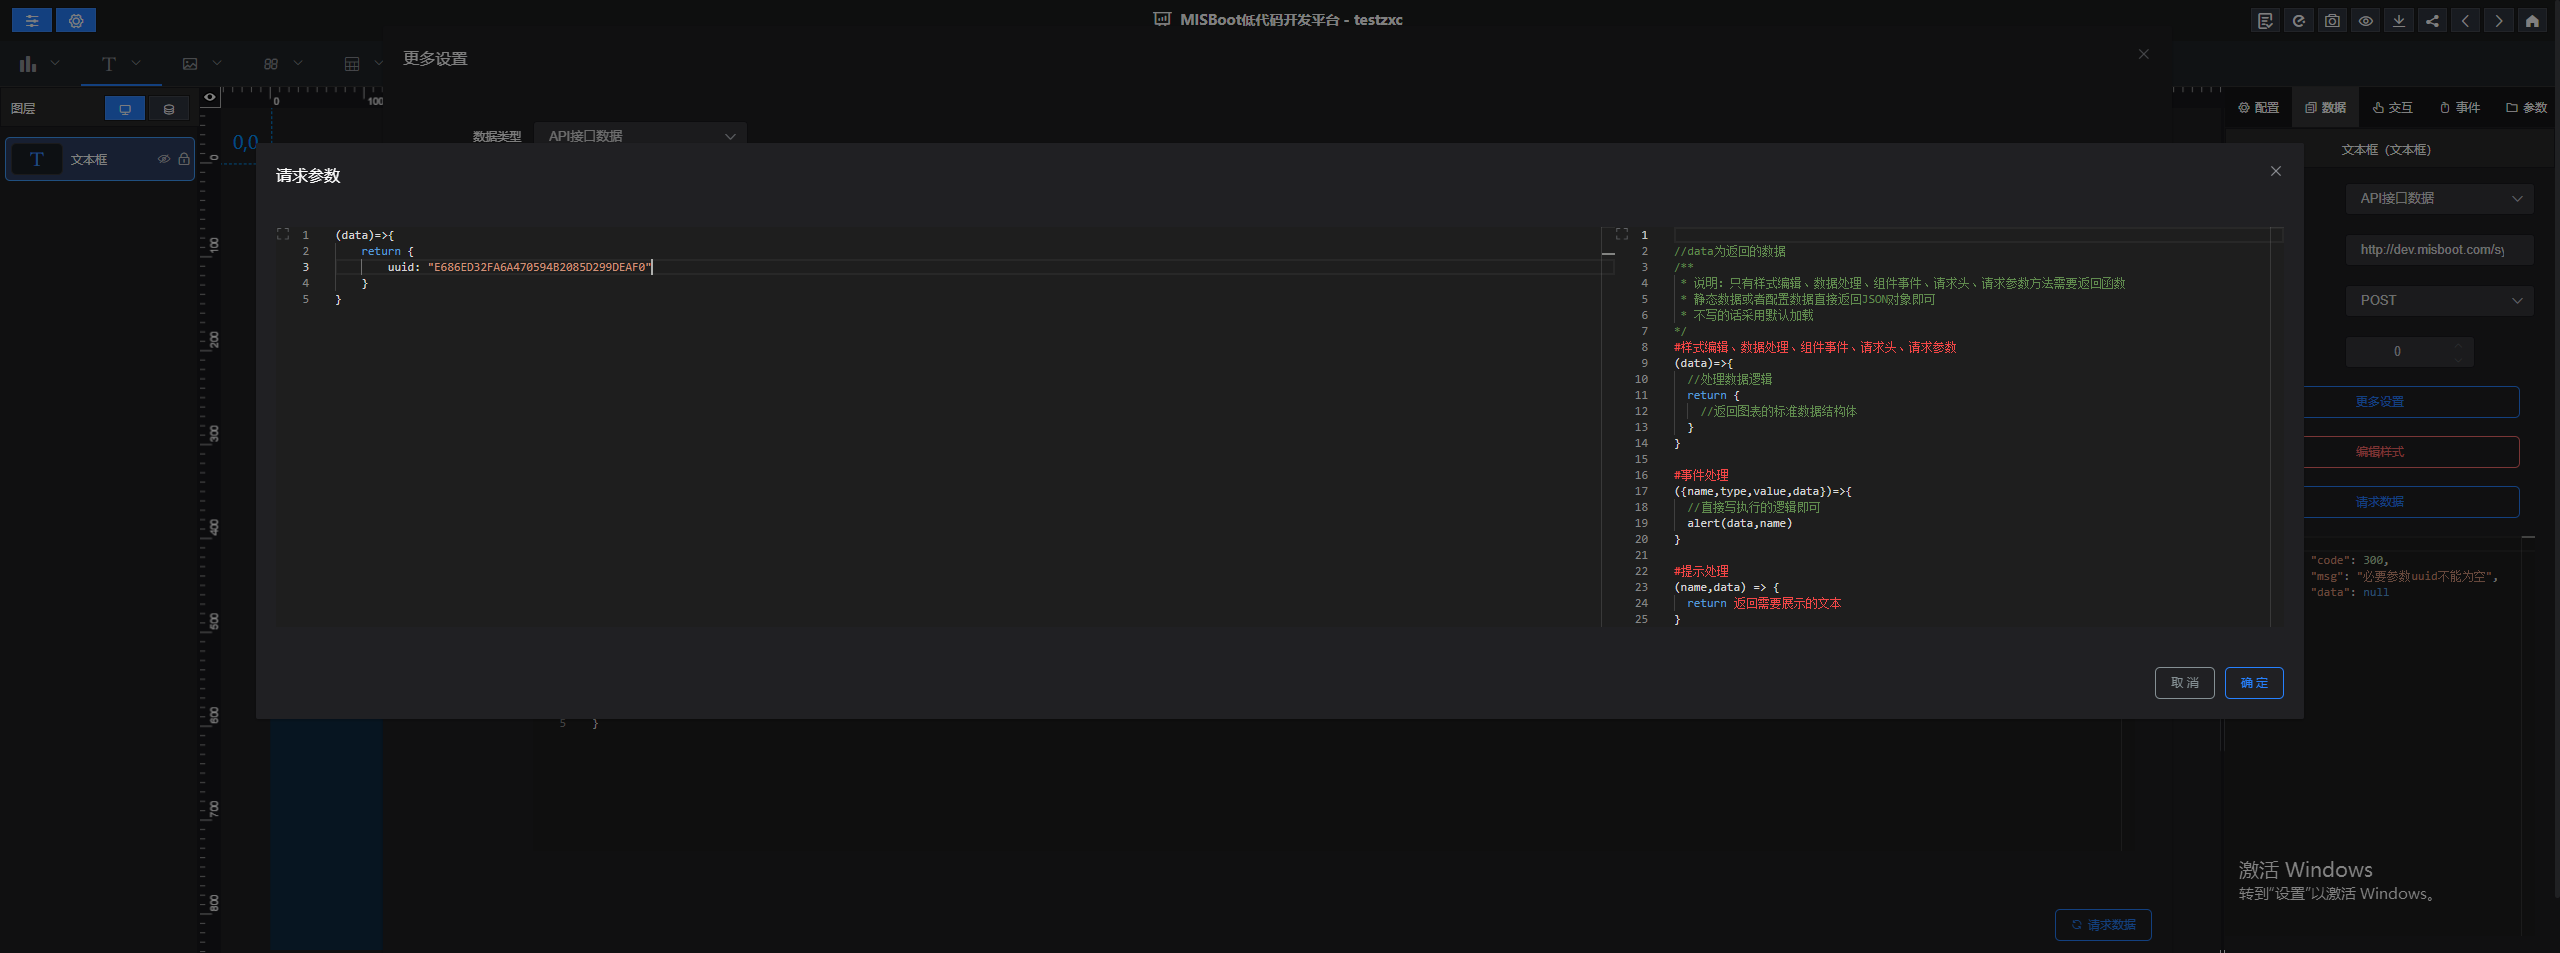This screenshot has width=2560, height=953.
Task: Toggle fullscreen on right example editor
Action: pos(1622,234)
